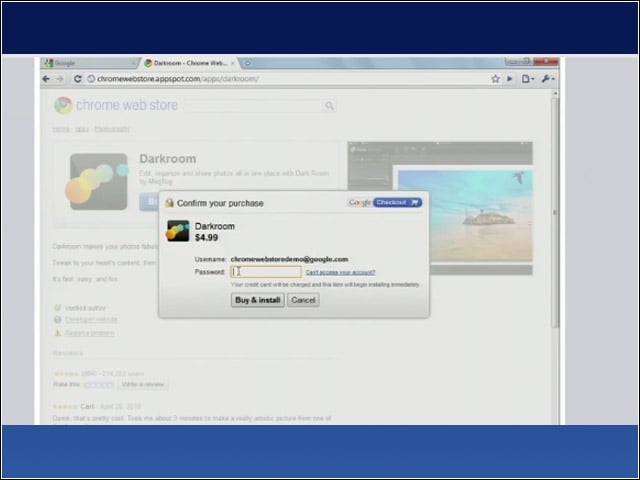
Task: Click the large Darkroom app icon
Action: click(x=98, y=182)
